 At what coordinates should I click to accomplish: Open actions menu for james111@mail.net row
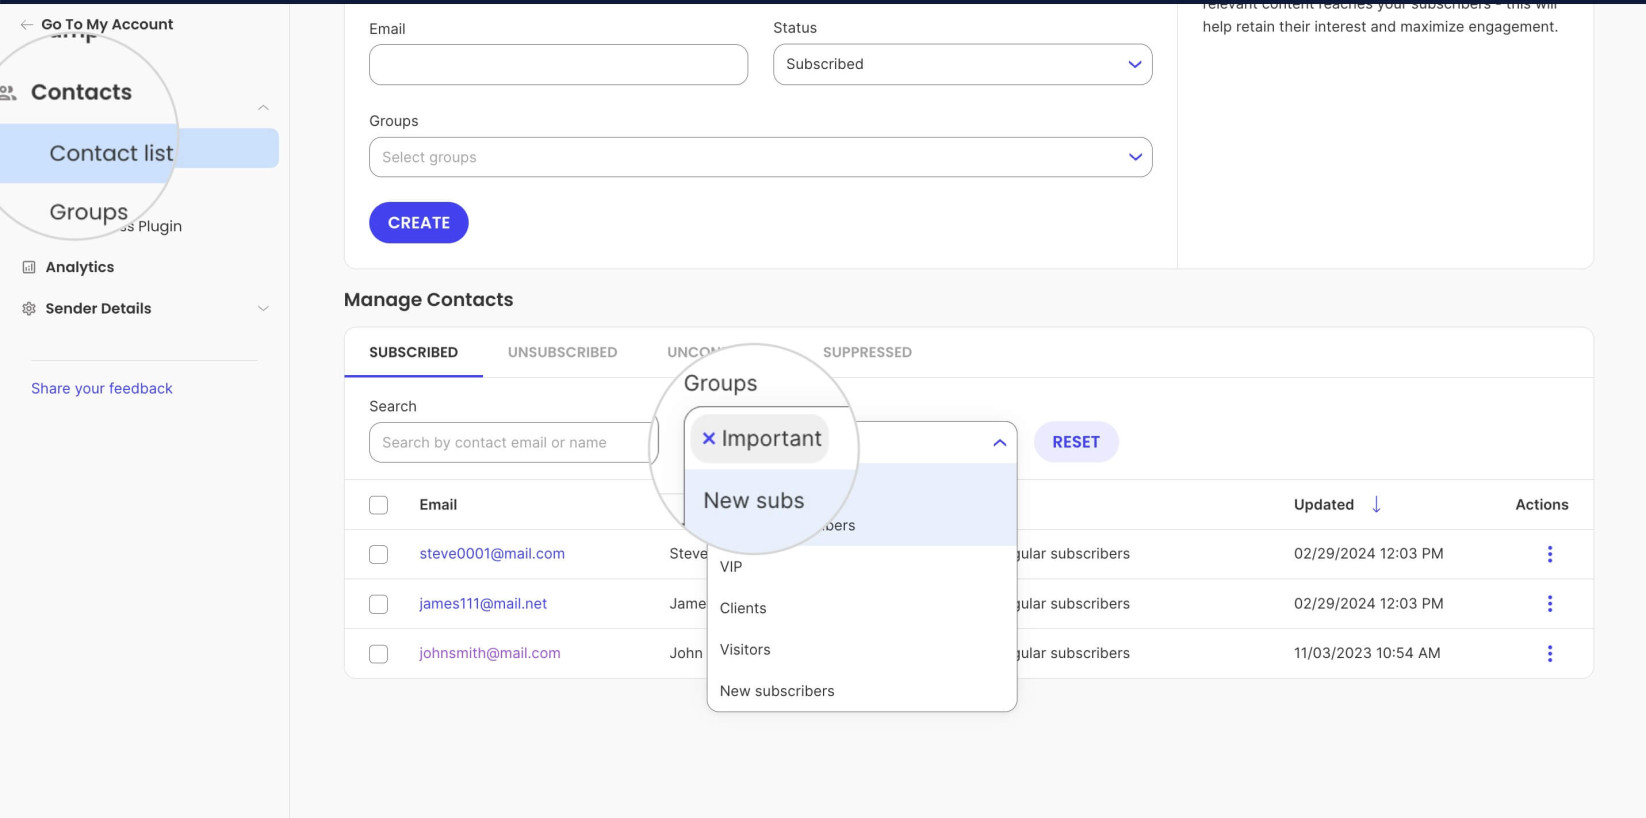1550,604
